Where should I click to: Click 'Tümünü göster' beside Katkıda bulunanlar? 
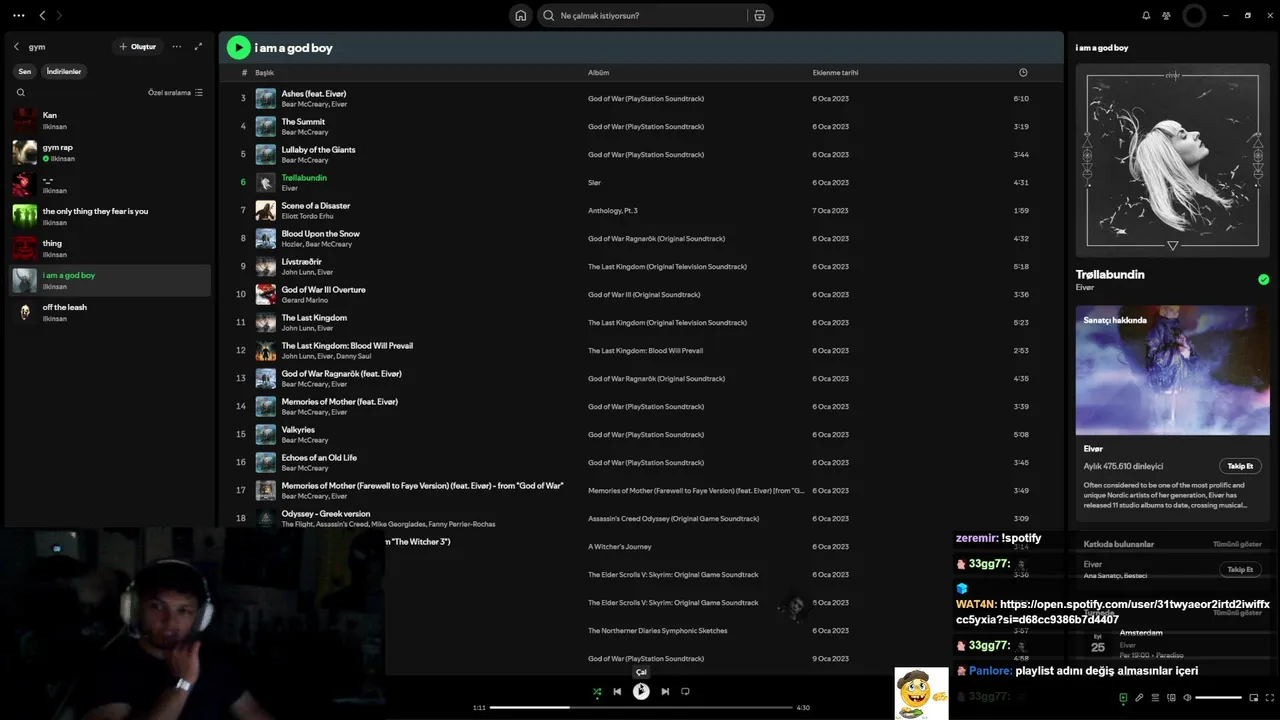1237,544
